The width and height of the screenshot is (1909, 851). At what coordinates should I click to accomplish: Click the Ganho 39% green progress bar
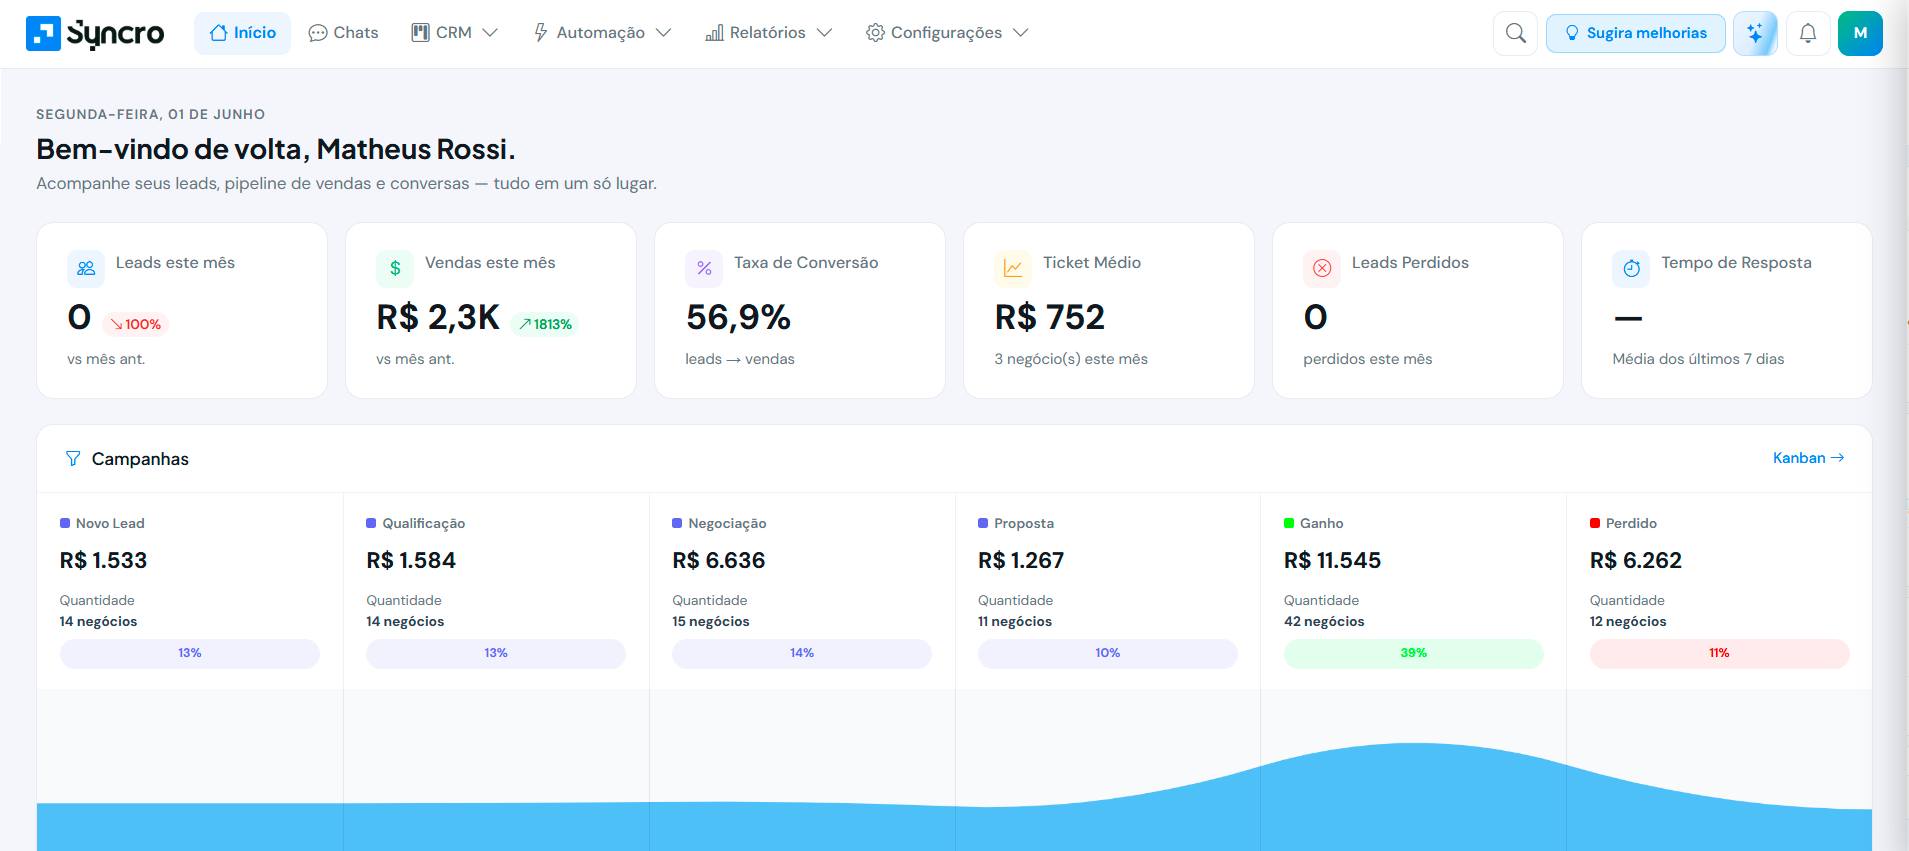tap(1414, 653)
